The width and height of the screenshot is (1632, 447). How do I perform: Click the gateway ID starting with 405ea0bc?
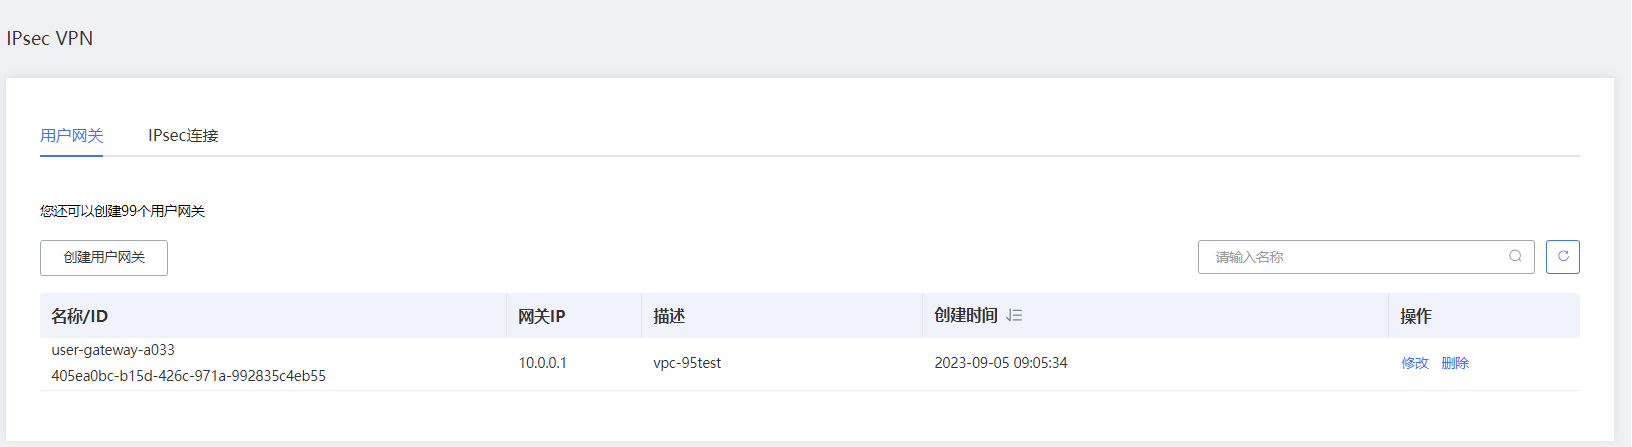[188, 376]
